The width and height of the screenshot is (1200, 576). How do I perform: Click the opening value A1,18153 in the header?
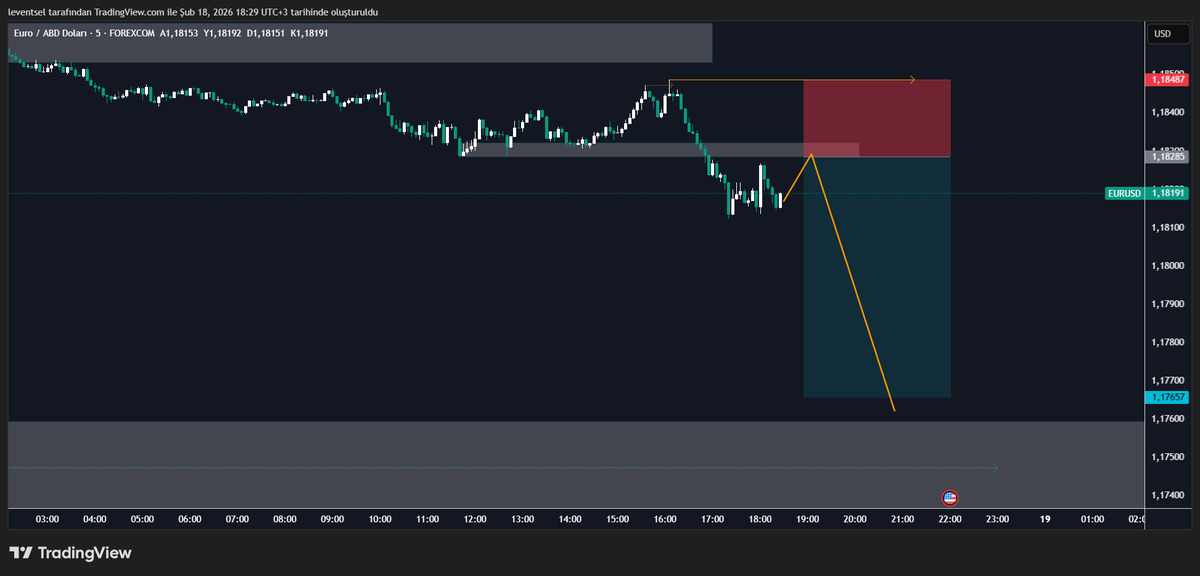pyautogui.click(x=178, y=34)
